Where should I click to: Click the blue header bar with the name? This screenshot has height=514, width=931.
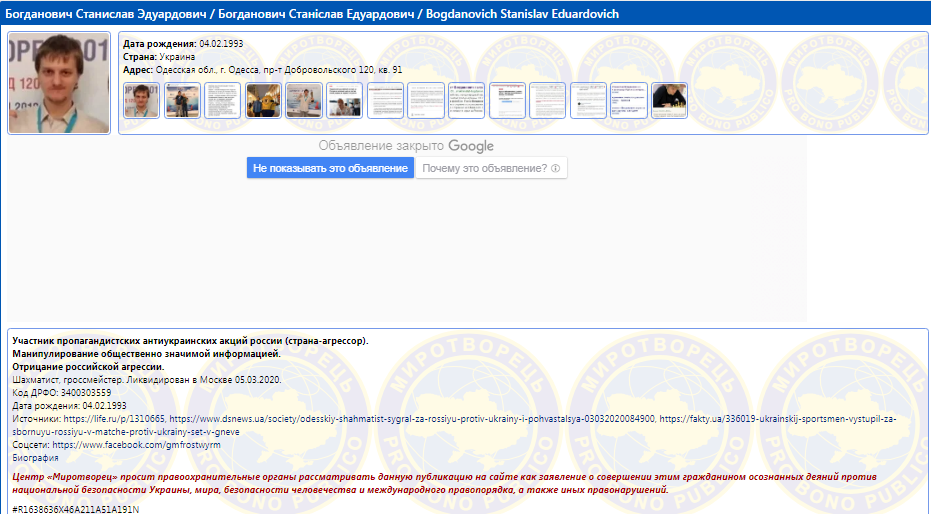[x=465, y=14]
